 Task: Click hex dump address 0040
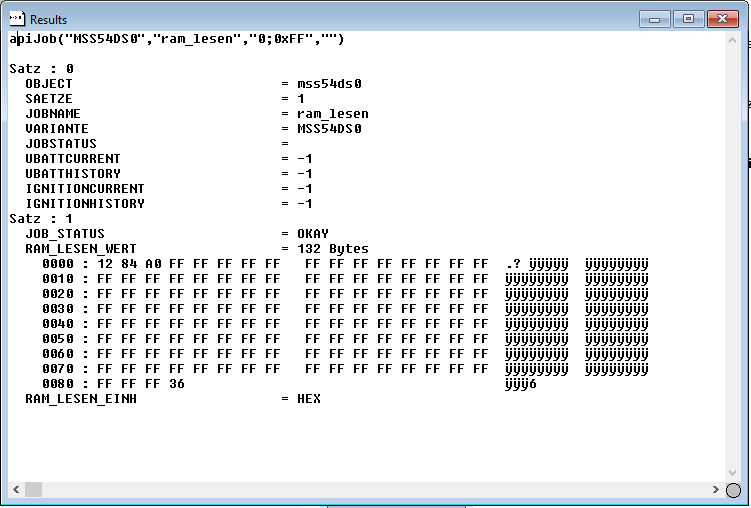pos(58,324)
